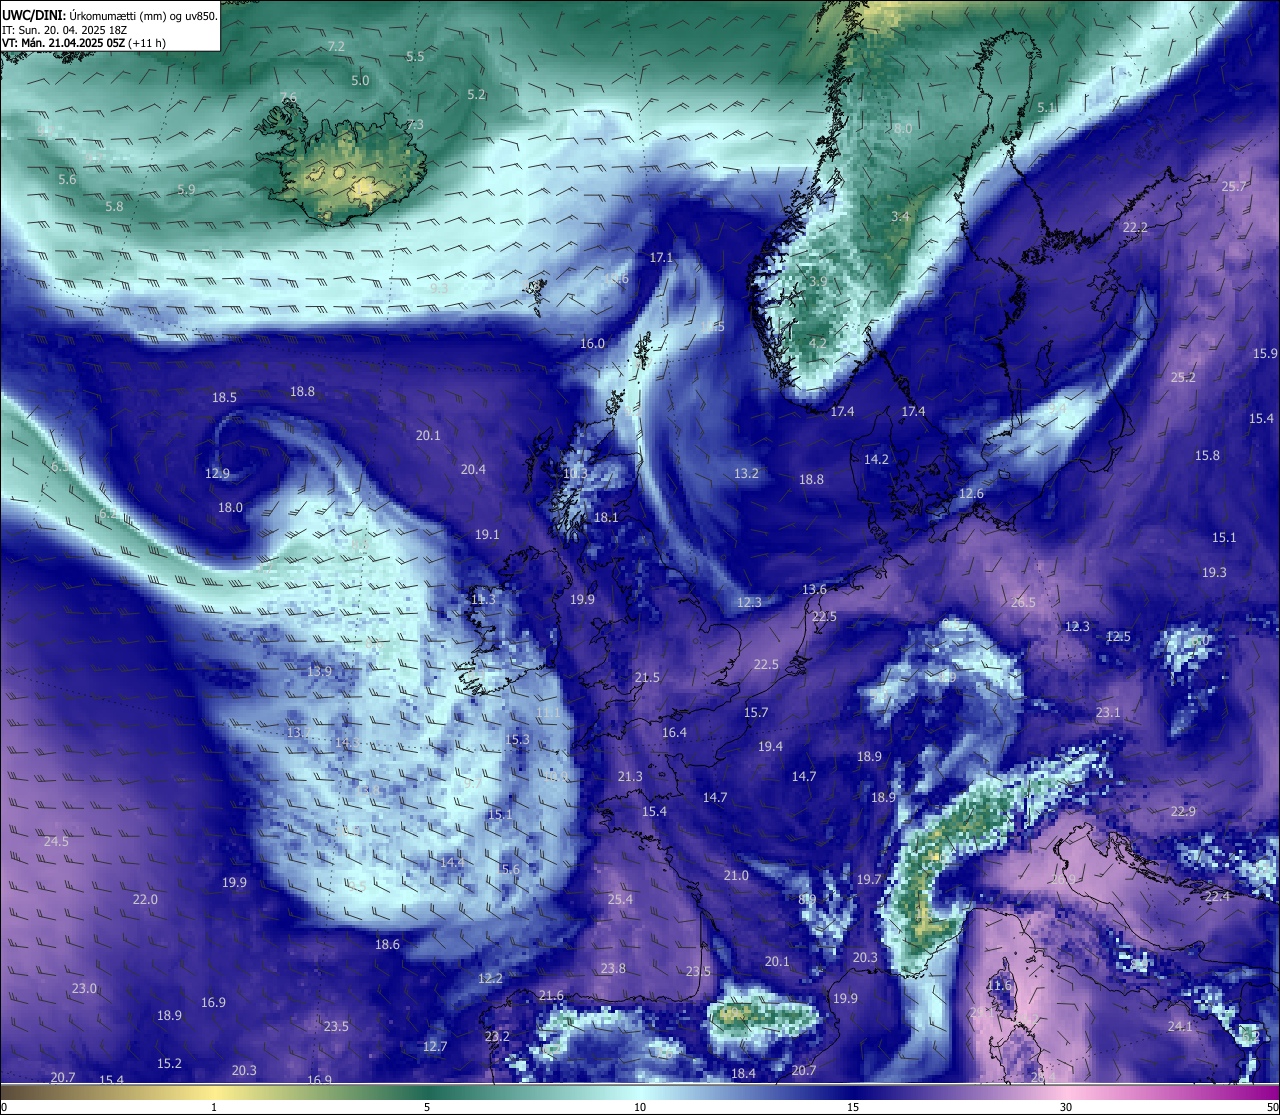This screenshot has height=1115, width=1280.
Task: Click the map value 12.9 at the low center
Action: pyautogui.click(x=217, y=474)
